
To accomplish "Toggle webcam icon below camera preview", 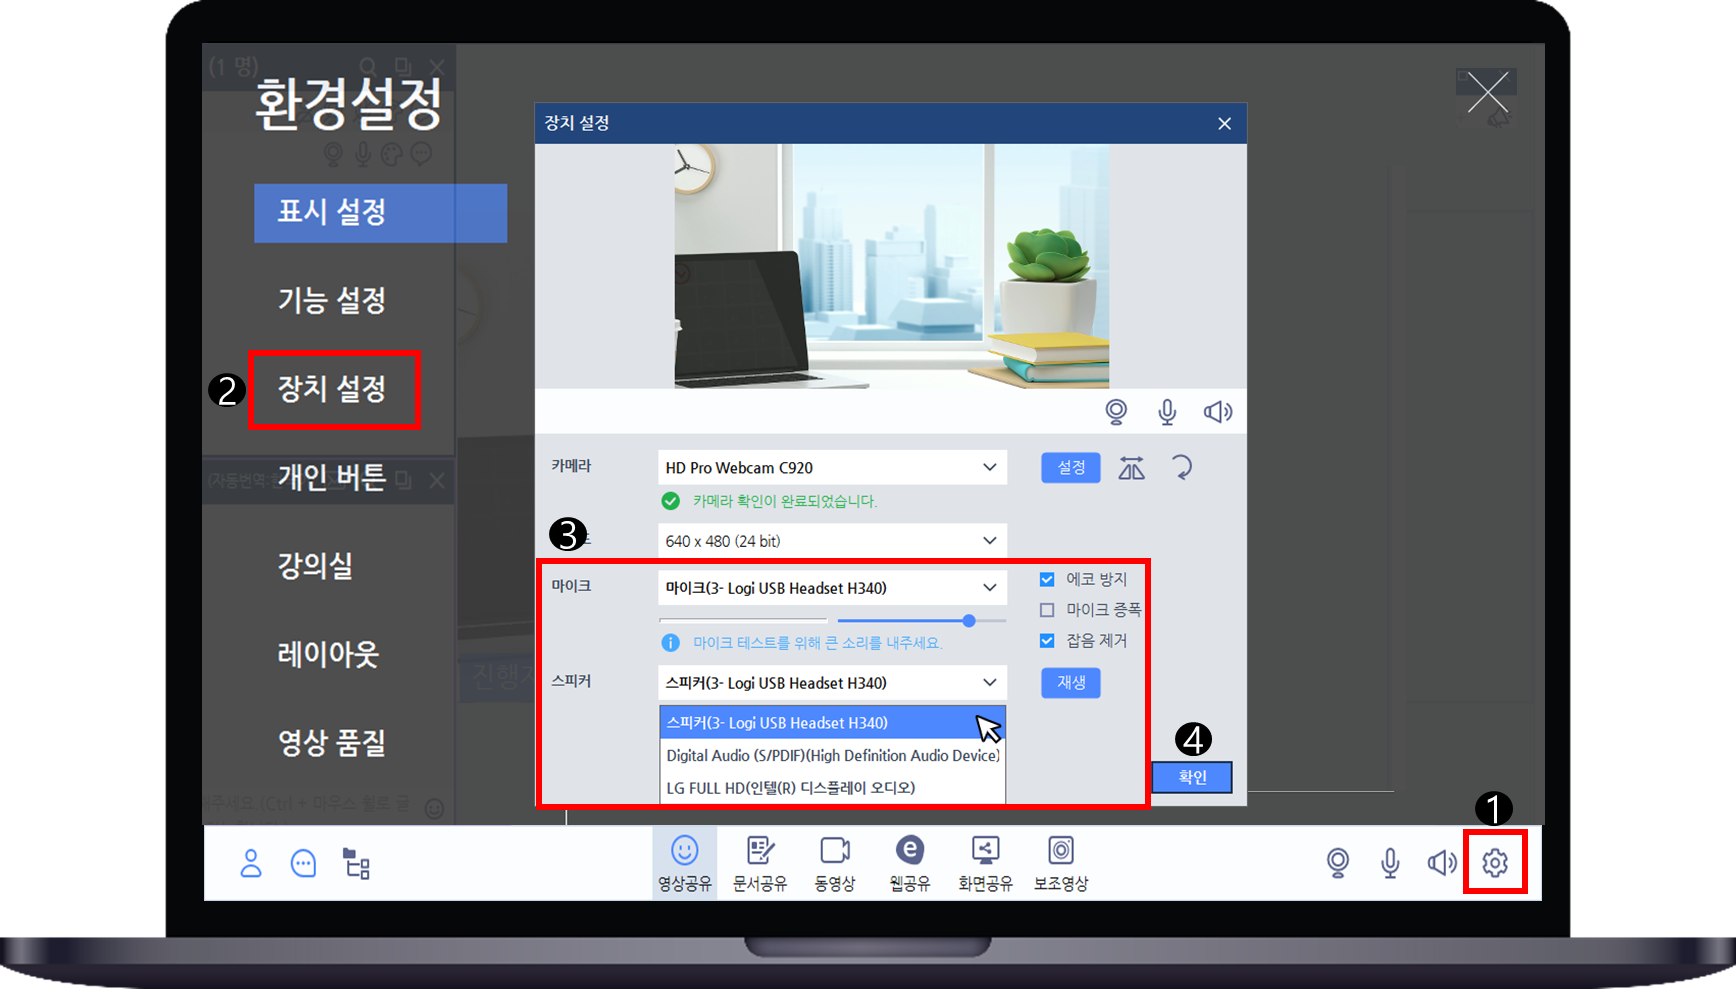I will pos(1116,412).
